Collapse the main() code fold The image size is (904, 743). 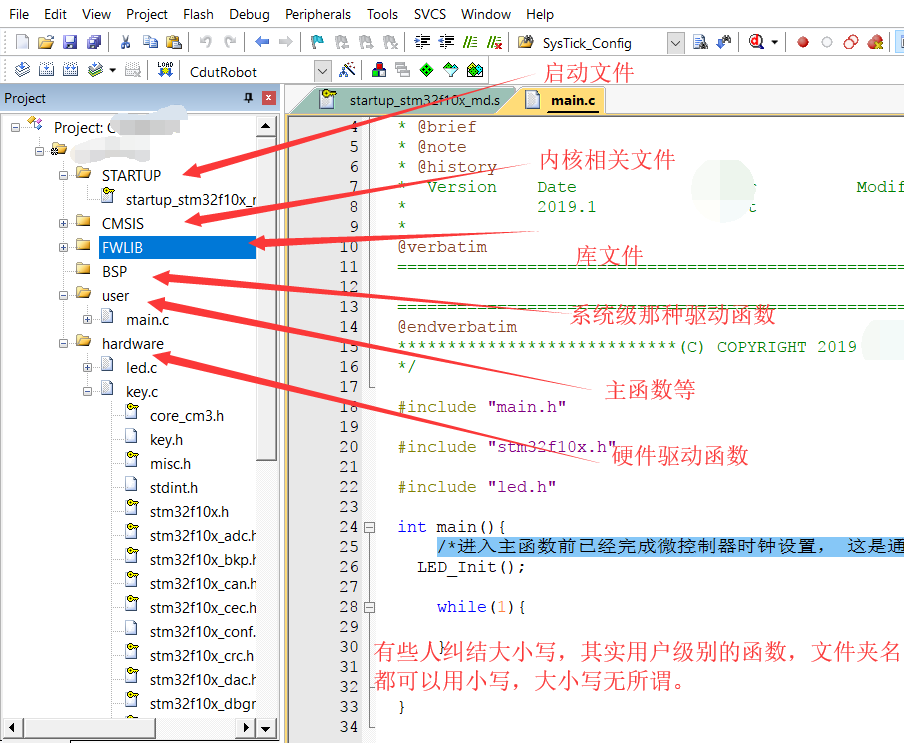[x=370, y=527]
